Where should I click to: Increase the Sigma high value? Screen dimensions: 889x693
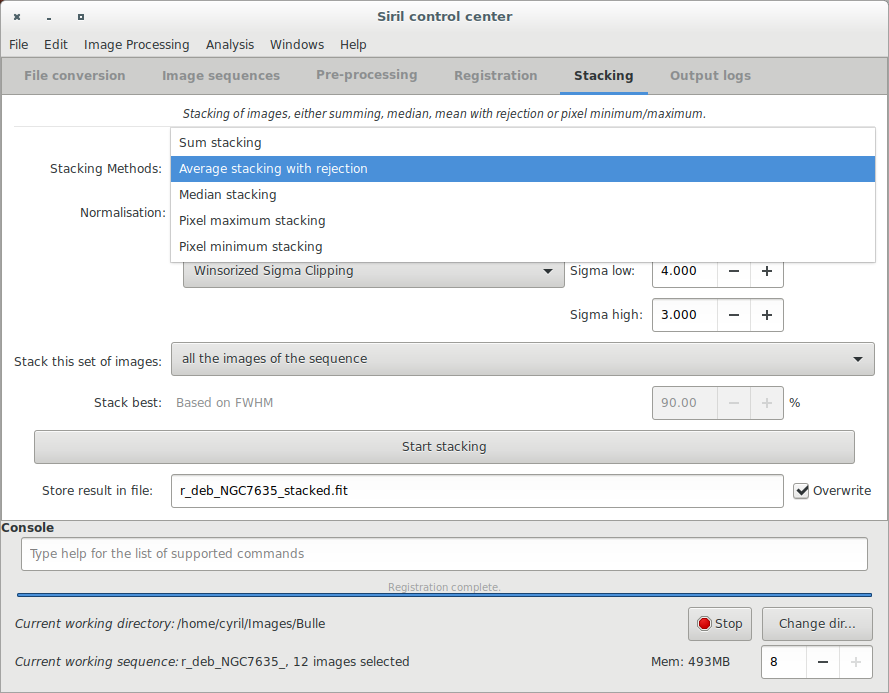click(x=767, y=315)
